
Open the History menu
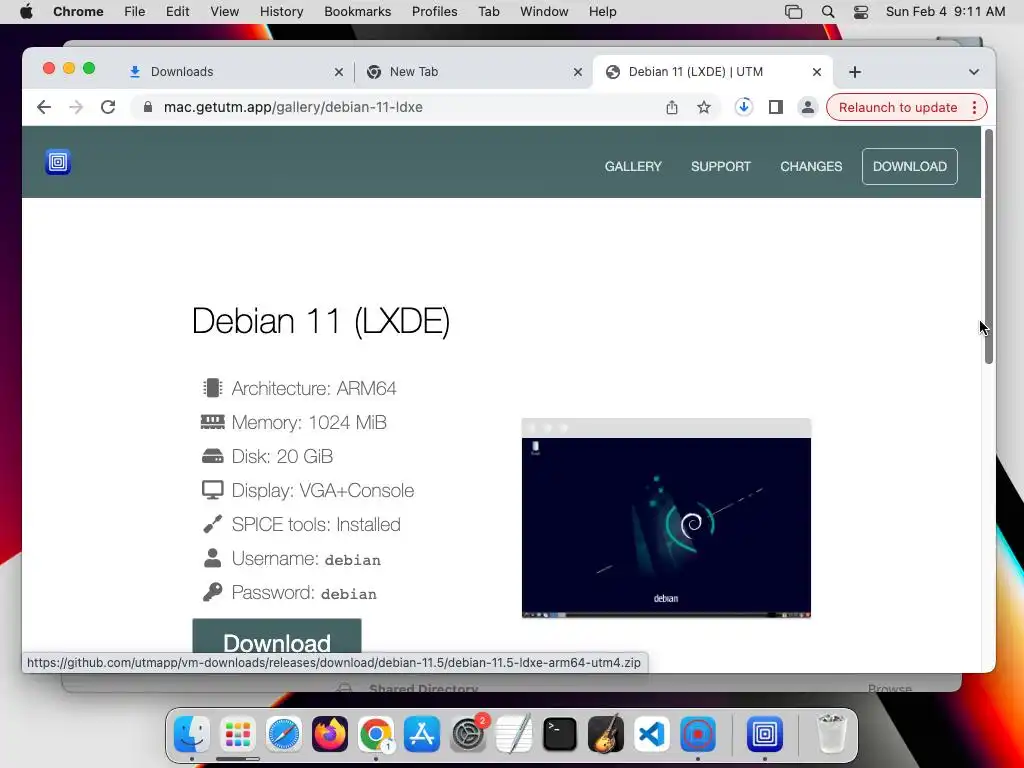click(281, 12)
